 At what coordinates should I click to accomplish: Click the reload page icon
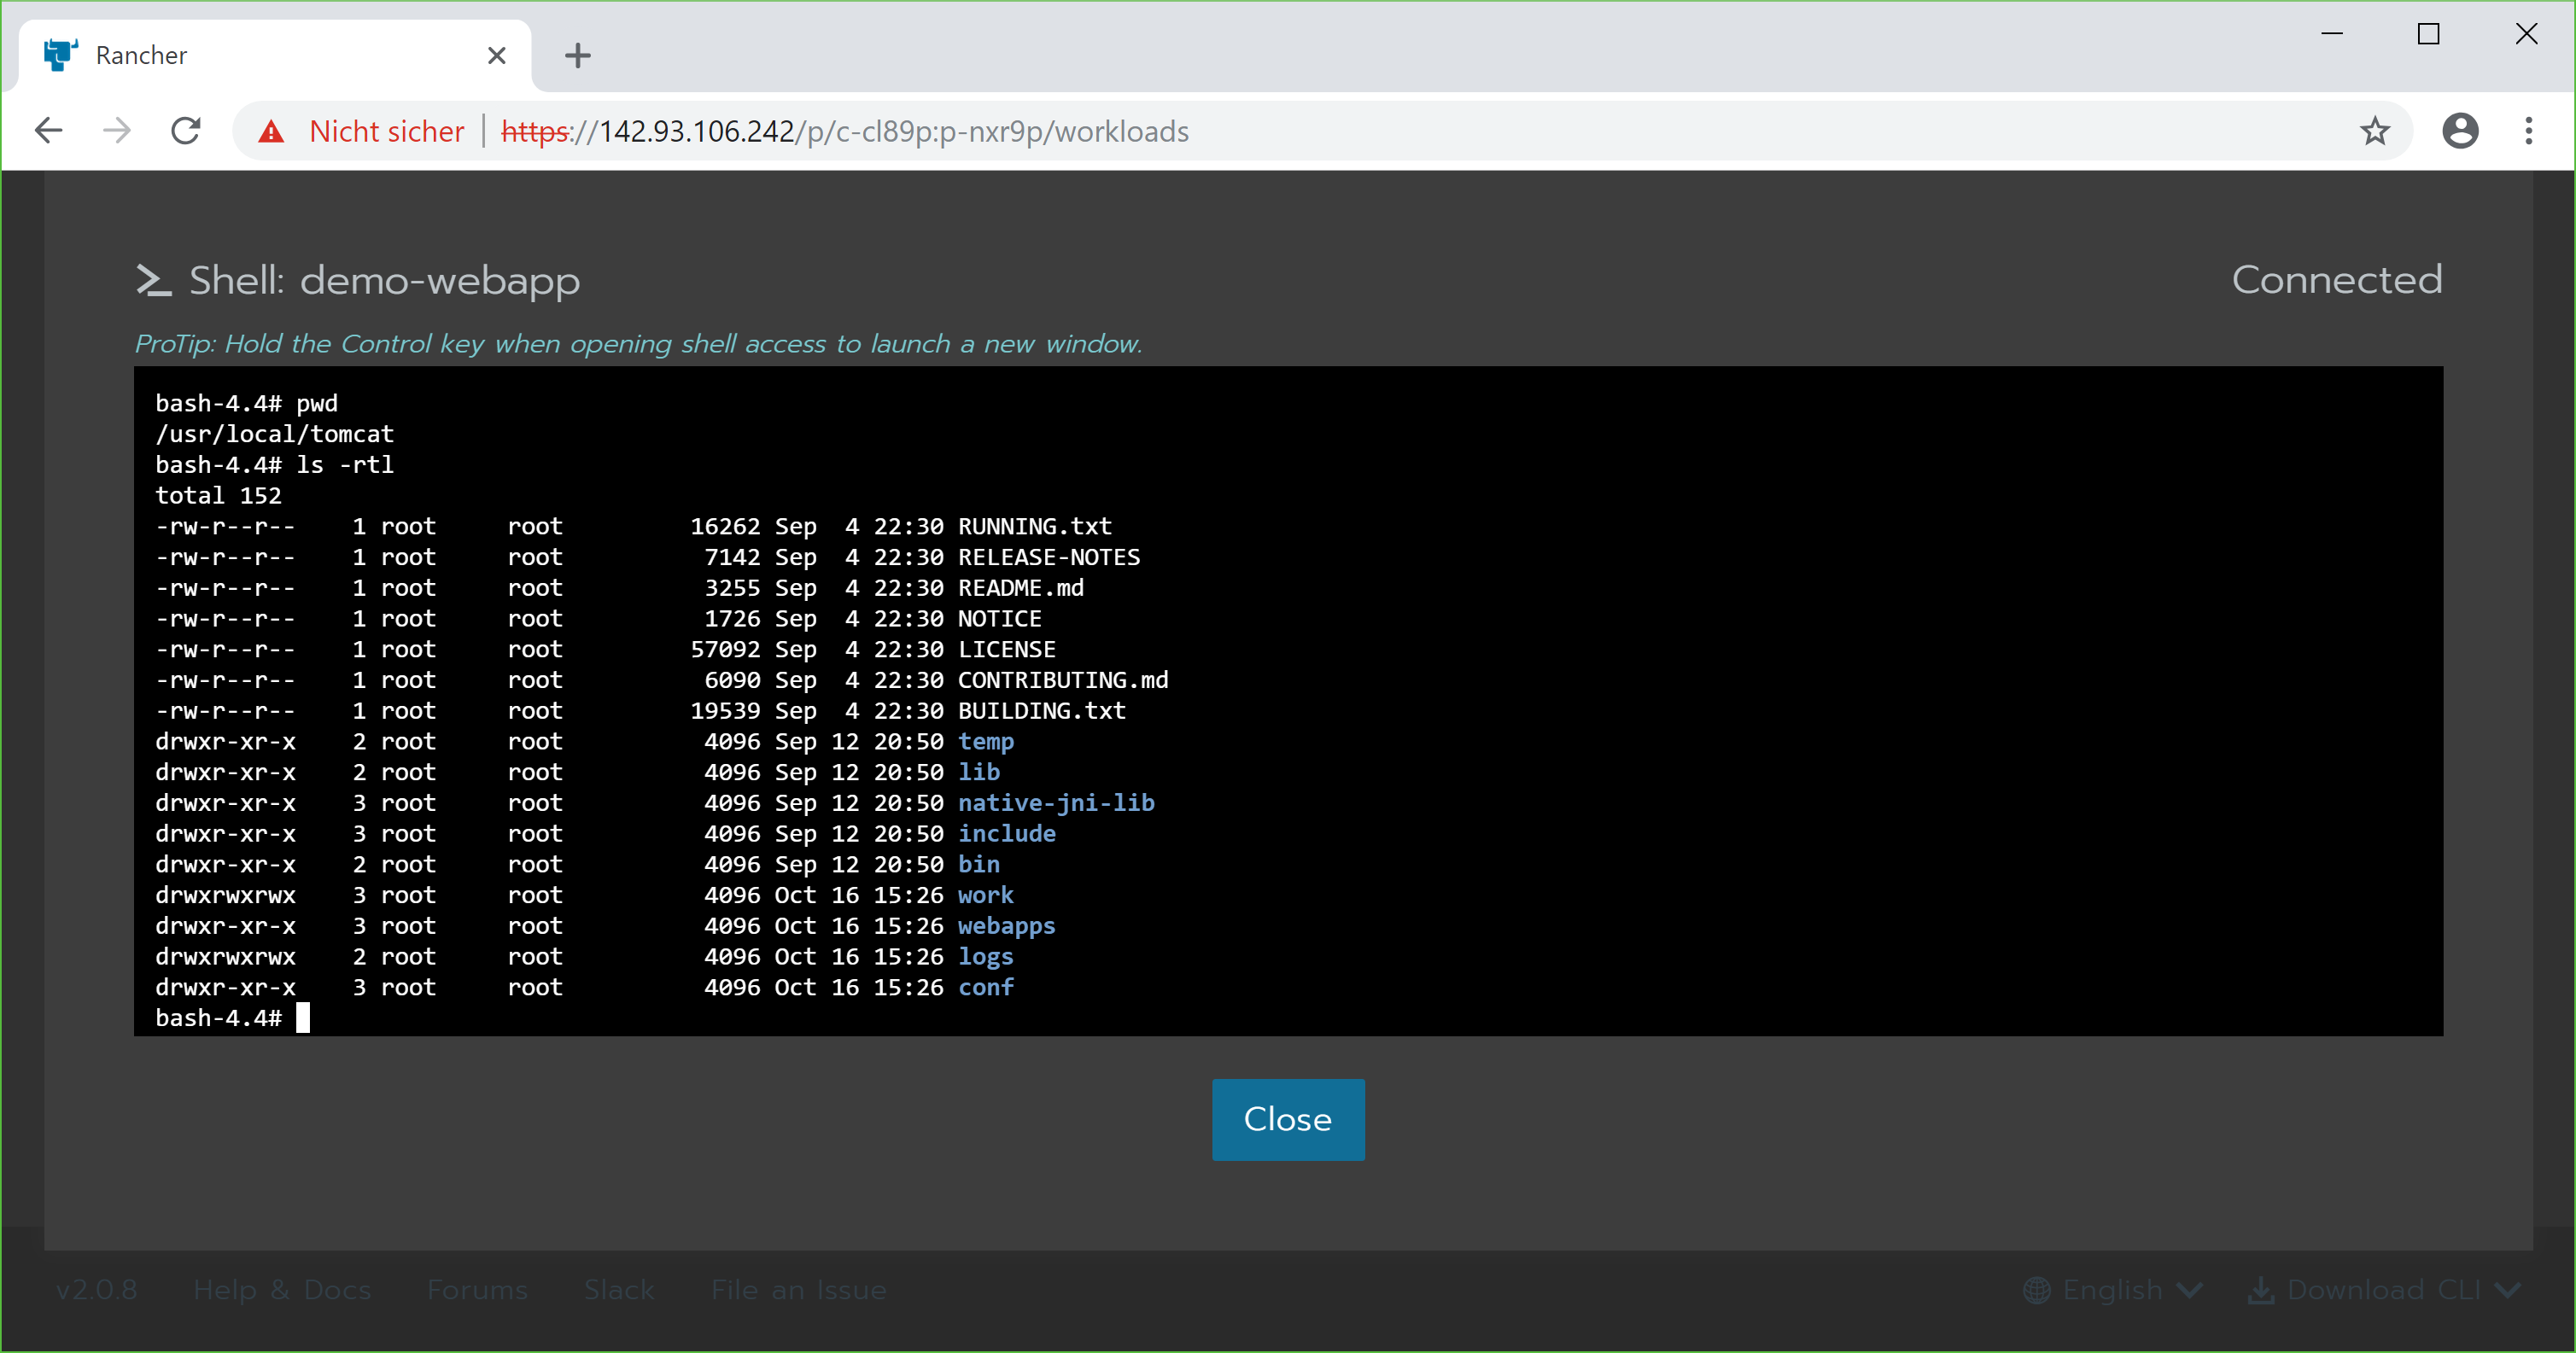pyautogui.click(x=189, y=131)
